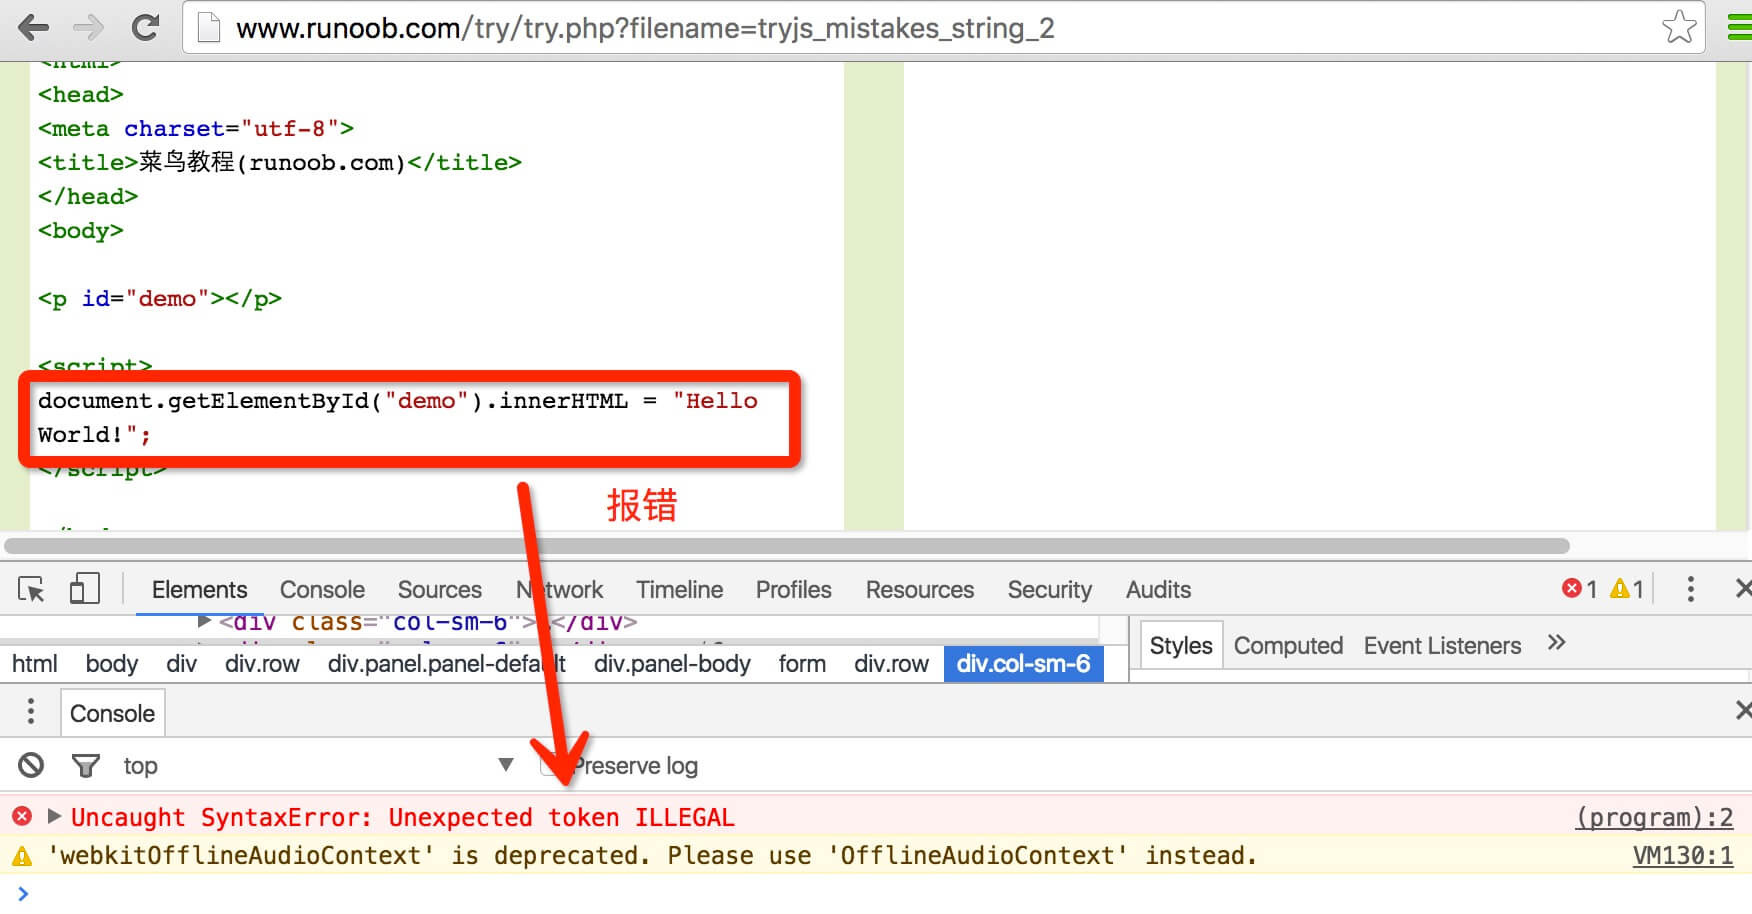
Task: Open the top execution context dropdown
Action: pyautogui.click(x=505, y=765)
